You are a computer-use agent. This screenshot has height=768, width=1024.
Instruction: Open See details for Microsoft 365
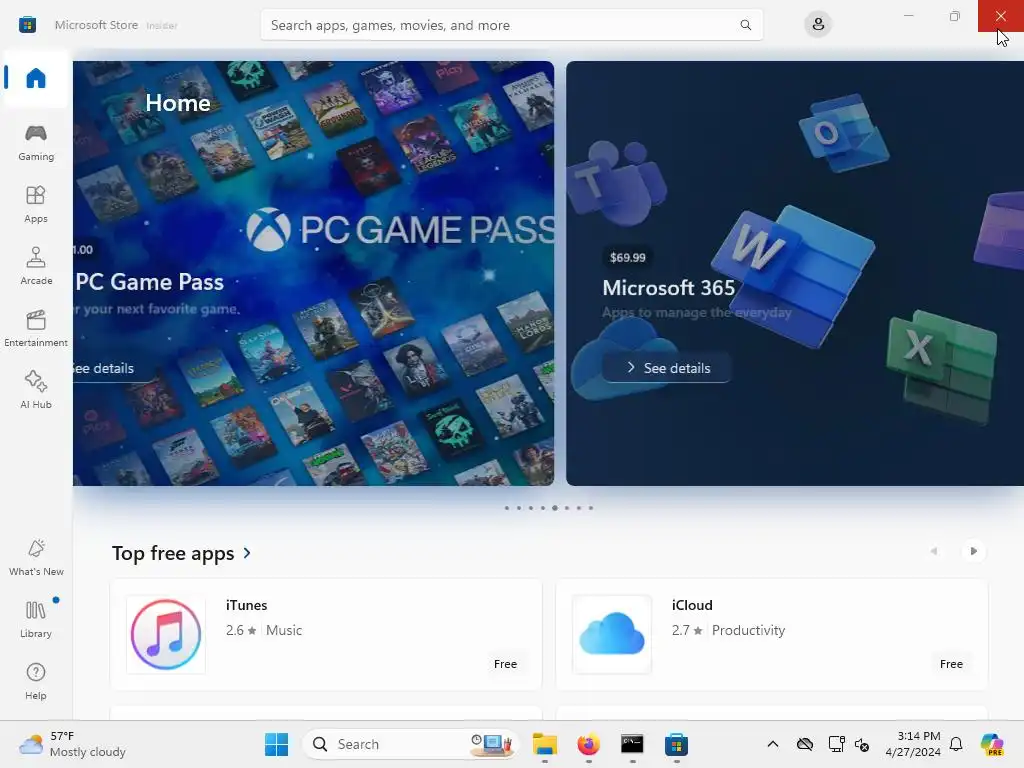coord(667,368)
